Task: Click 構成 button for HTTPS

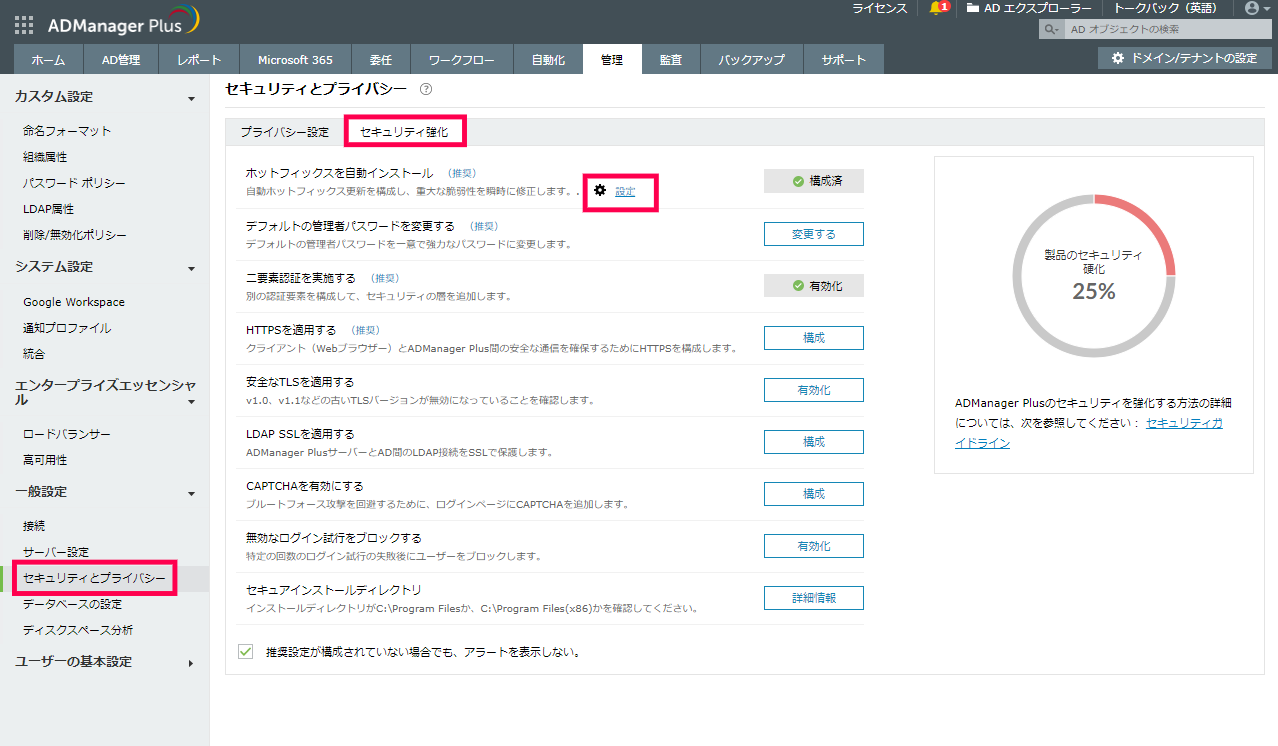Action: [814, 338]
